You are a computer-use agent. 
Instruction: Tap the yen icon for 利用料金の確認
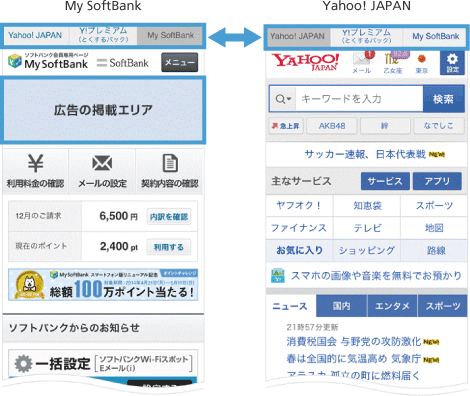point(35,163)
